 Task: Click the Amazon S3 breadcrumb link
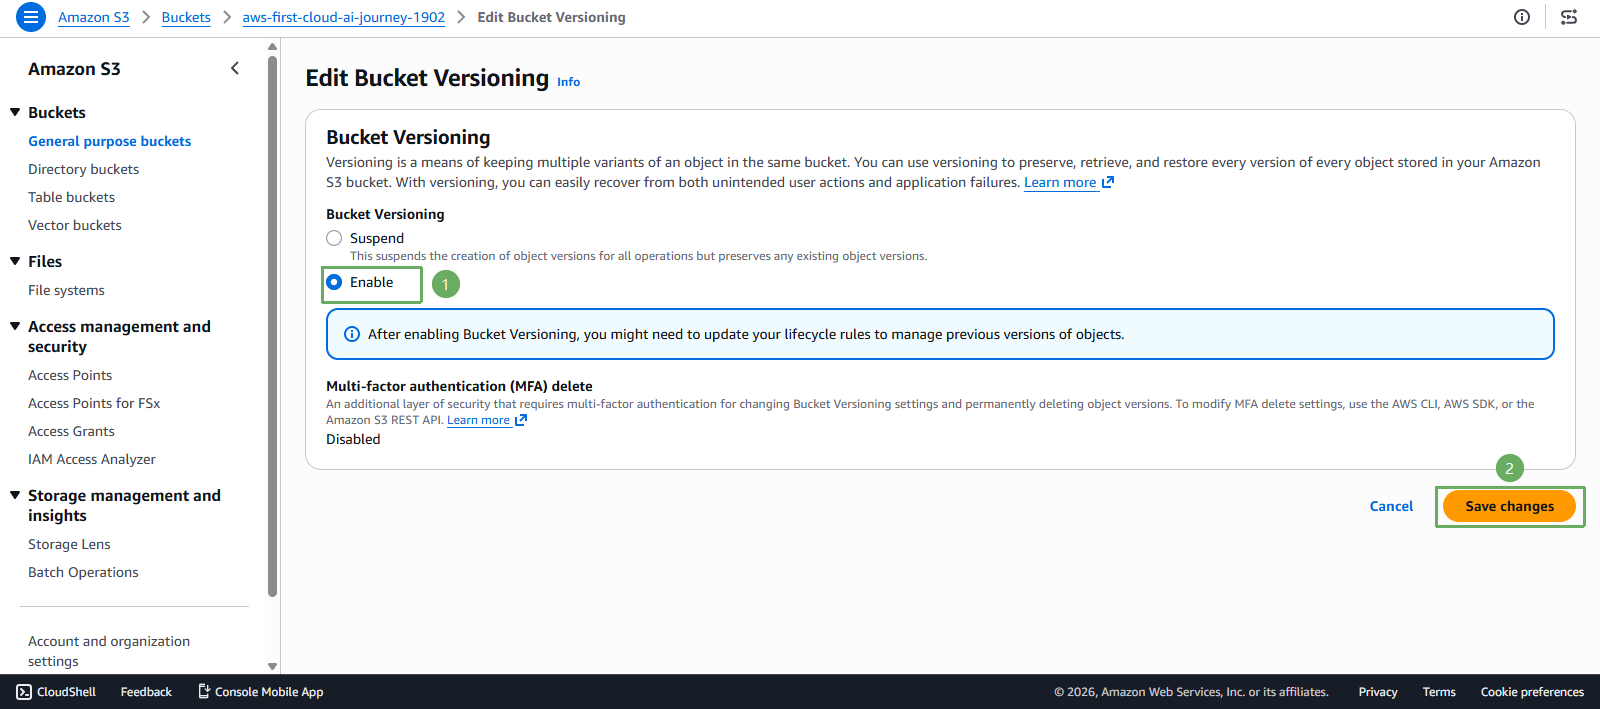(x=94, y=17)
